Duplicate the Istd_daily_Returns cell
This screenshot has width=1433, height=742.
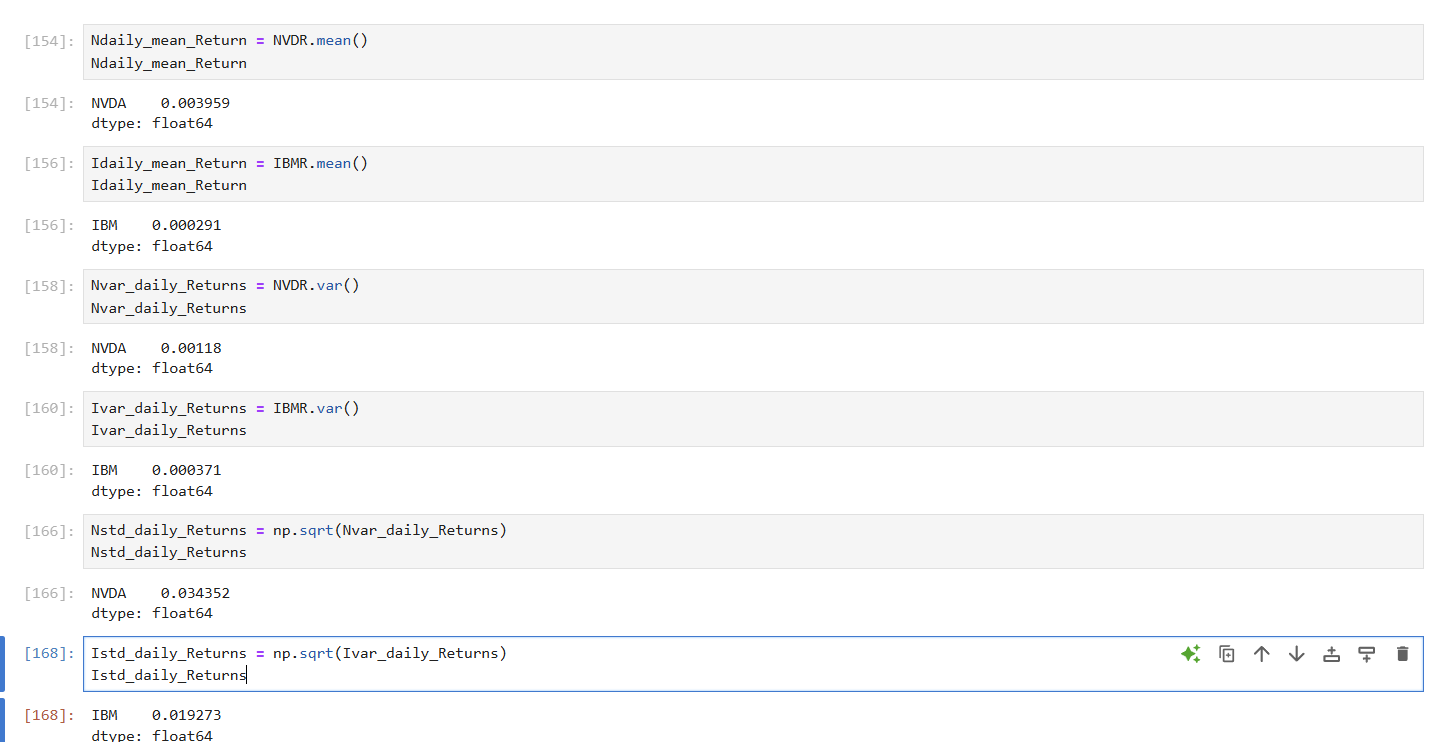1227,654
